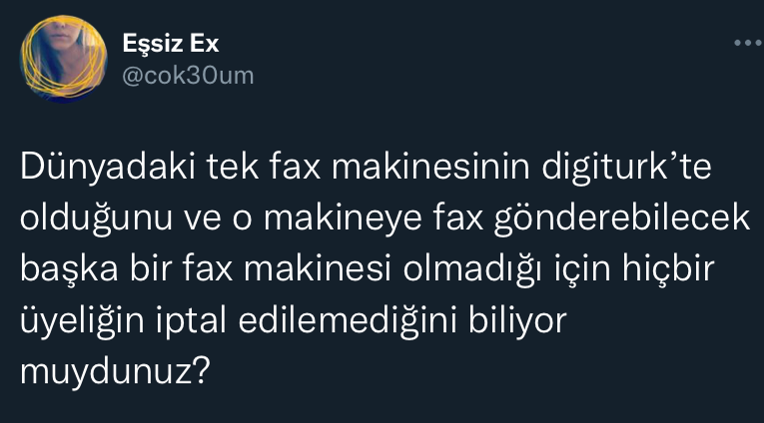Click the word "digiturk'te" in the tweet
Image resolution: width=764 pixels, height=423 pixels.
626,168
